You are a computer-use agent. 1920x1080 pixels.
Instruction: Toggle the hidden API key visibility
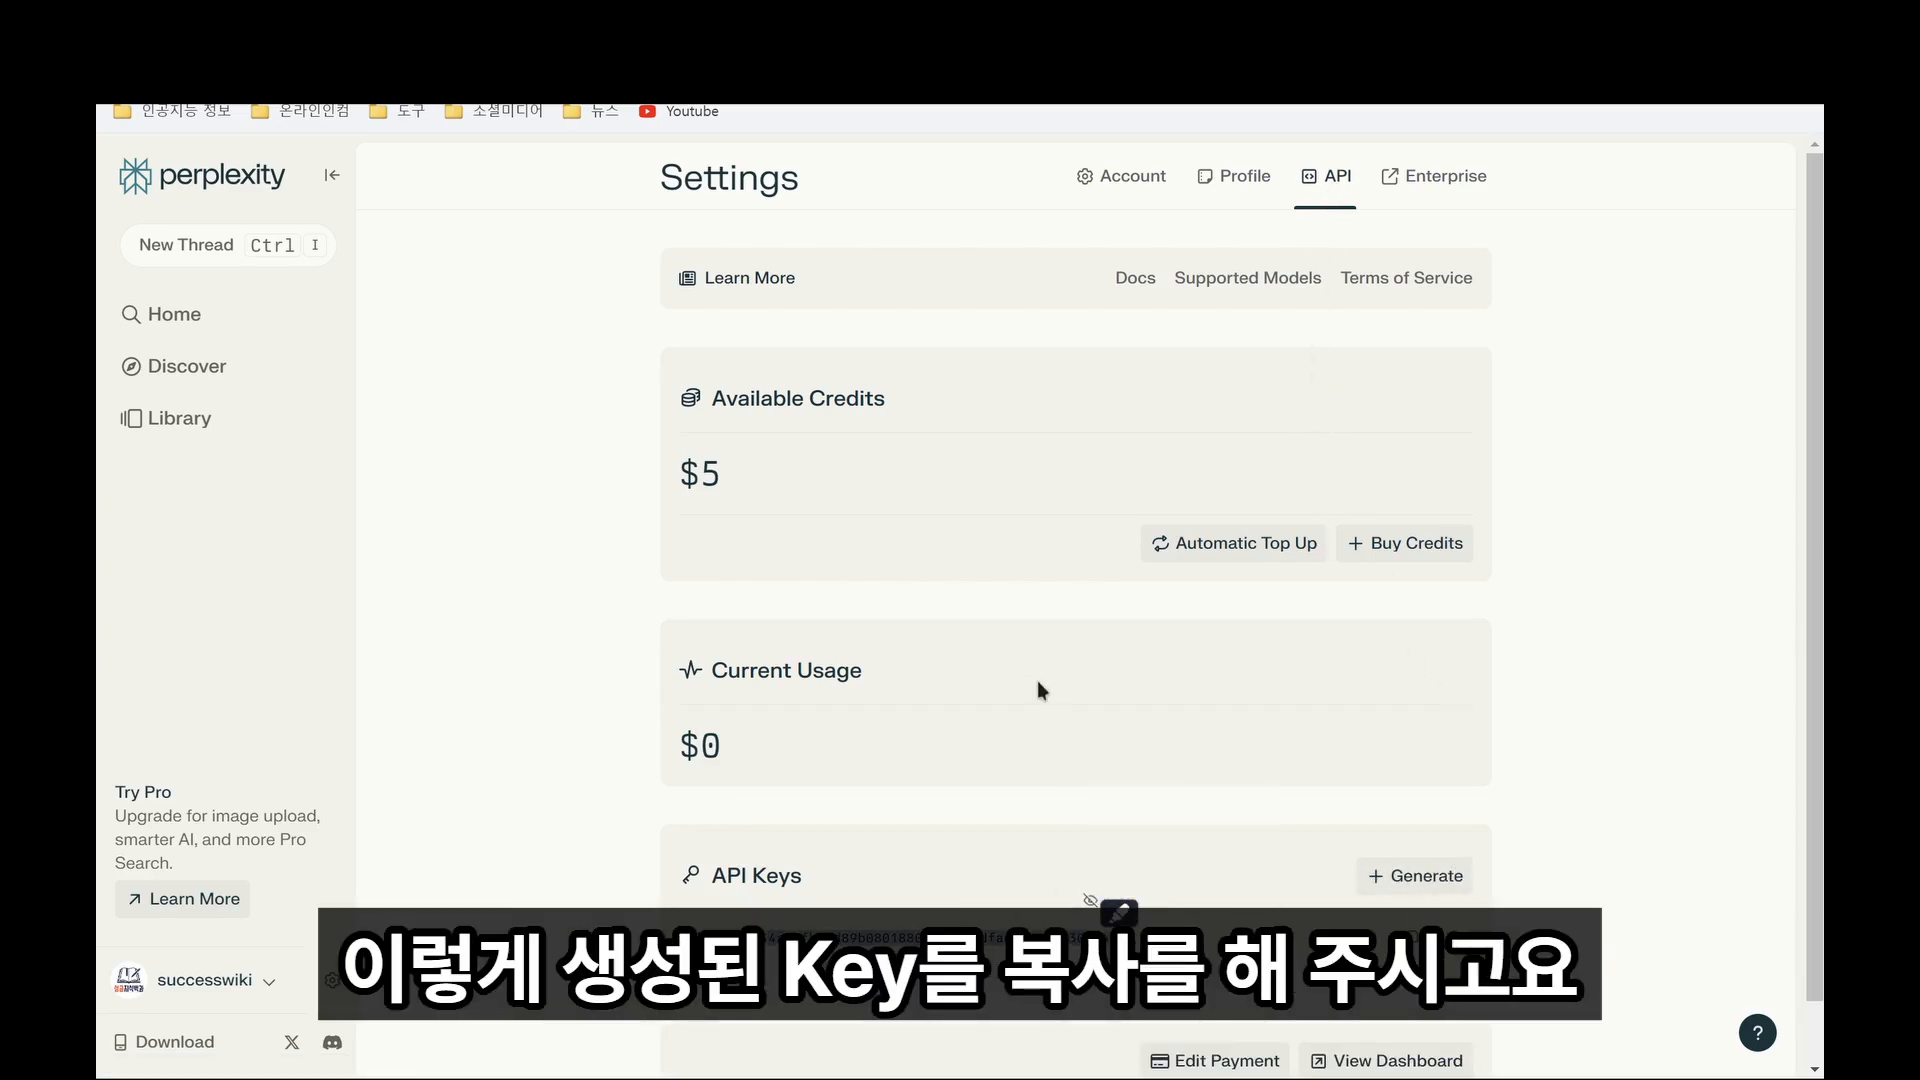[x=1091, y=899]
